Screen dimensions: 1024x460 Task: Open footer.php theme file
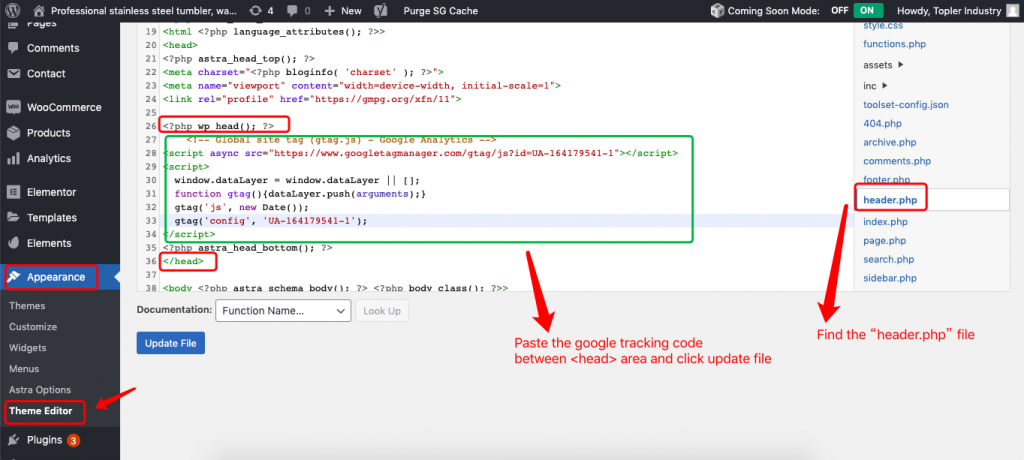tap(886, 180)
